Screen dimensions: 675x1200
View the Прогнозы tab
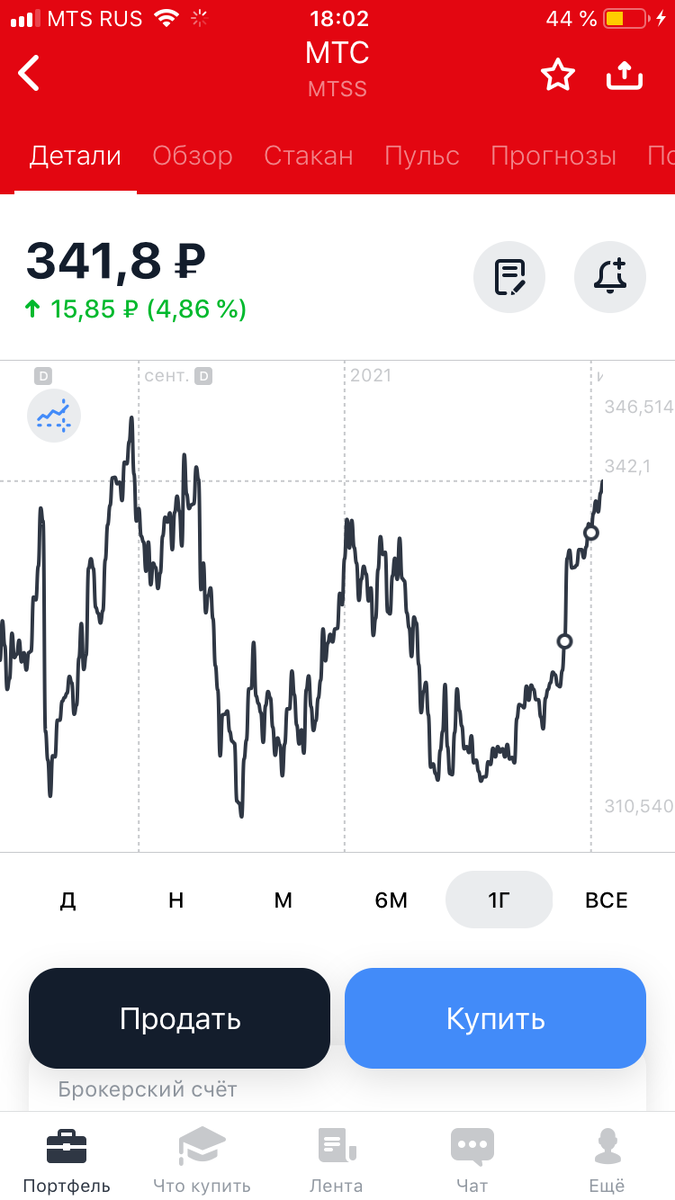[x=554, y=155]
